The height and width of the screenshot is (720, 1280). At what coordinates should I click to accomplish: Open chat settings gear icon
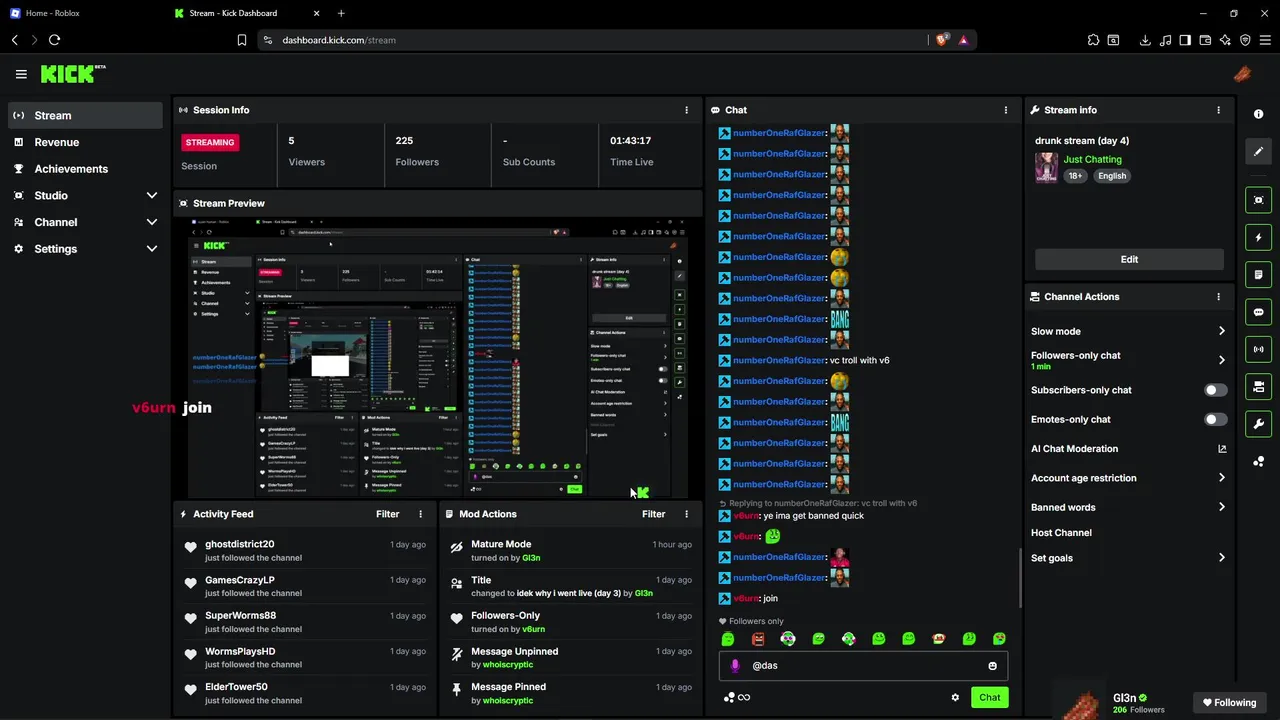click(955, 698)
